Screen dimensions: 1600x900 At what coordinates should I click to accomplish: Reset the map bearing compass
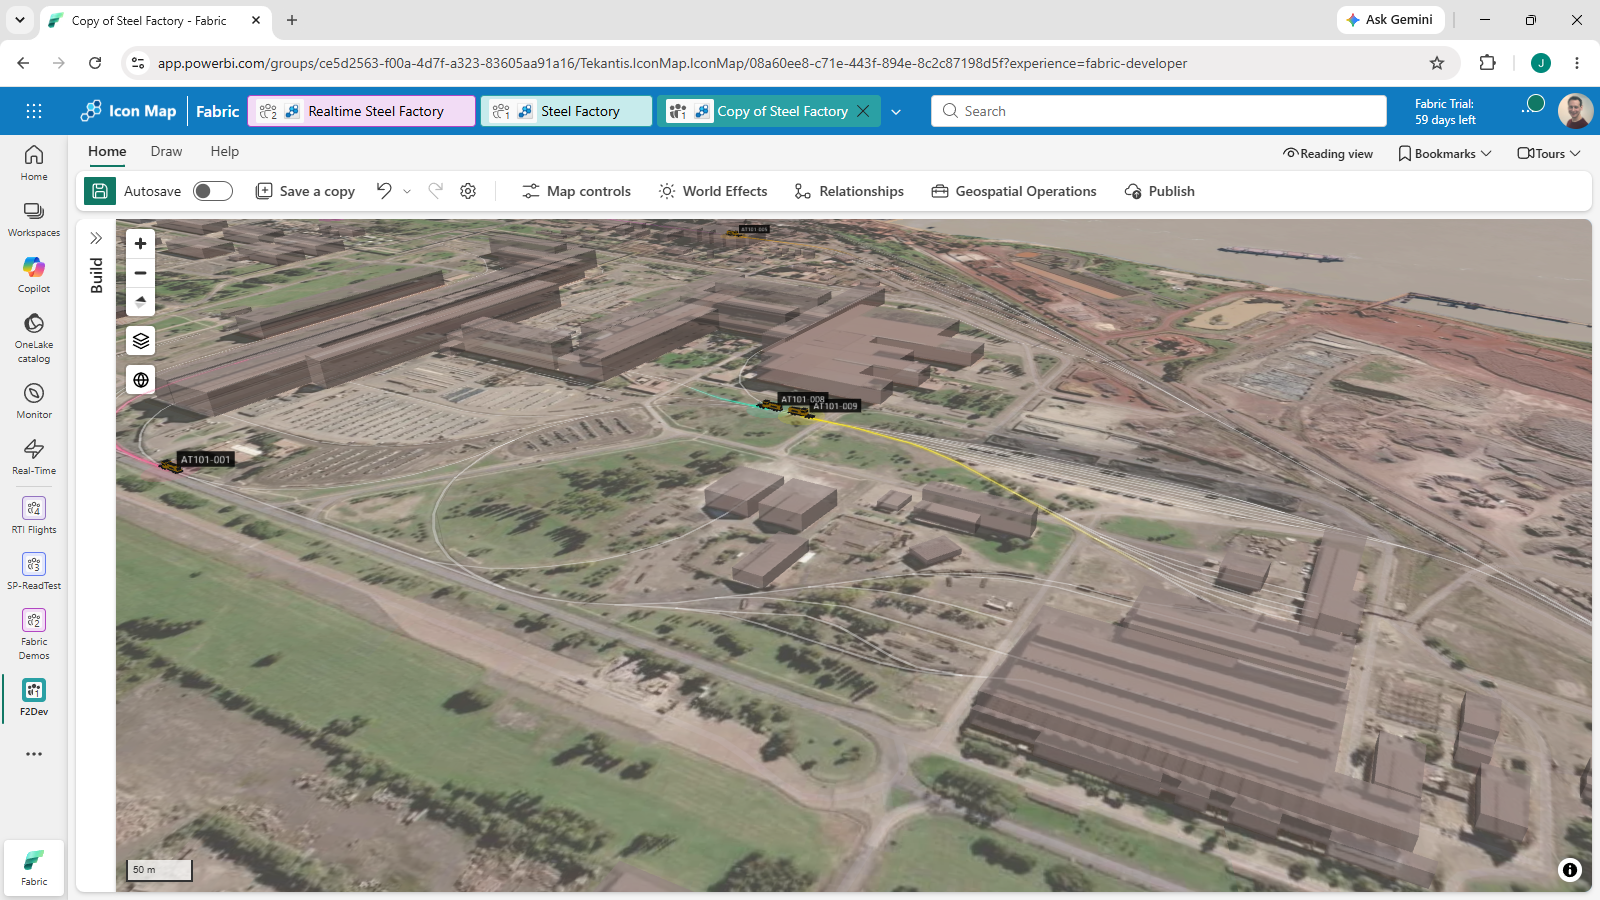pos(141,301)
